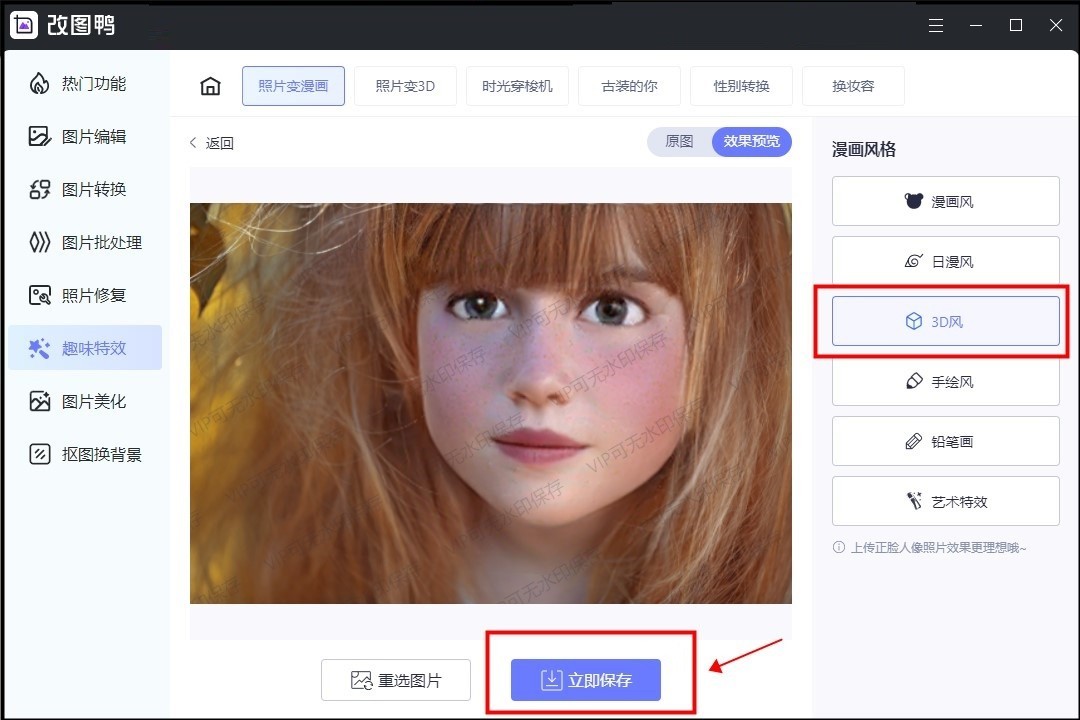The height and width of the screenshot is (720, 1080).
Task: Switch preview to 原图
Action: click(x=679, y=142)
